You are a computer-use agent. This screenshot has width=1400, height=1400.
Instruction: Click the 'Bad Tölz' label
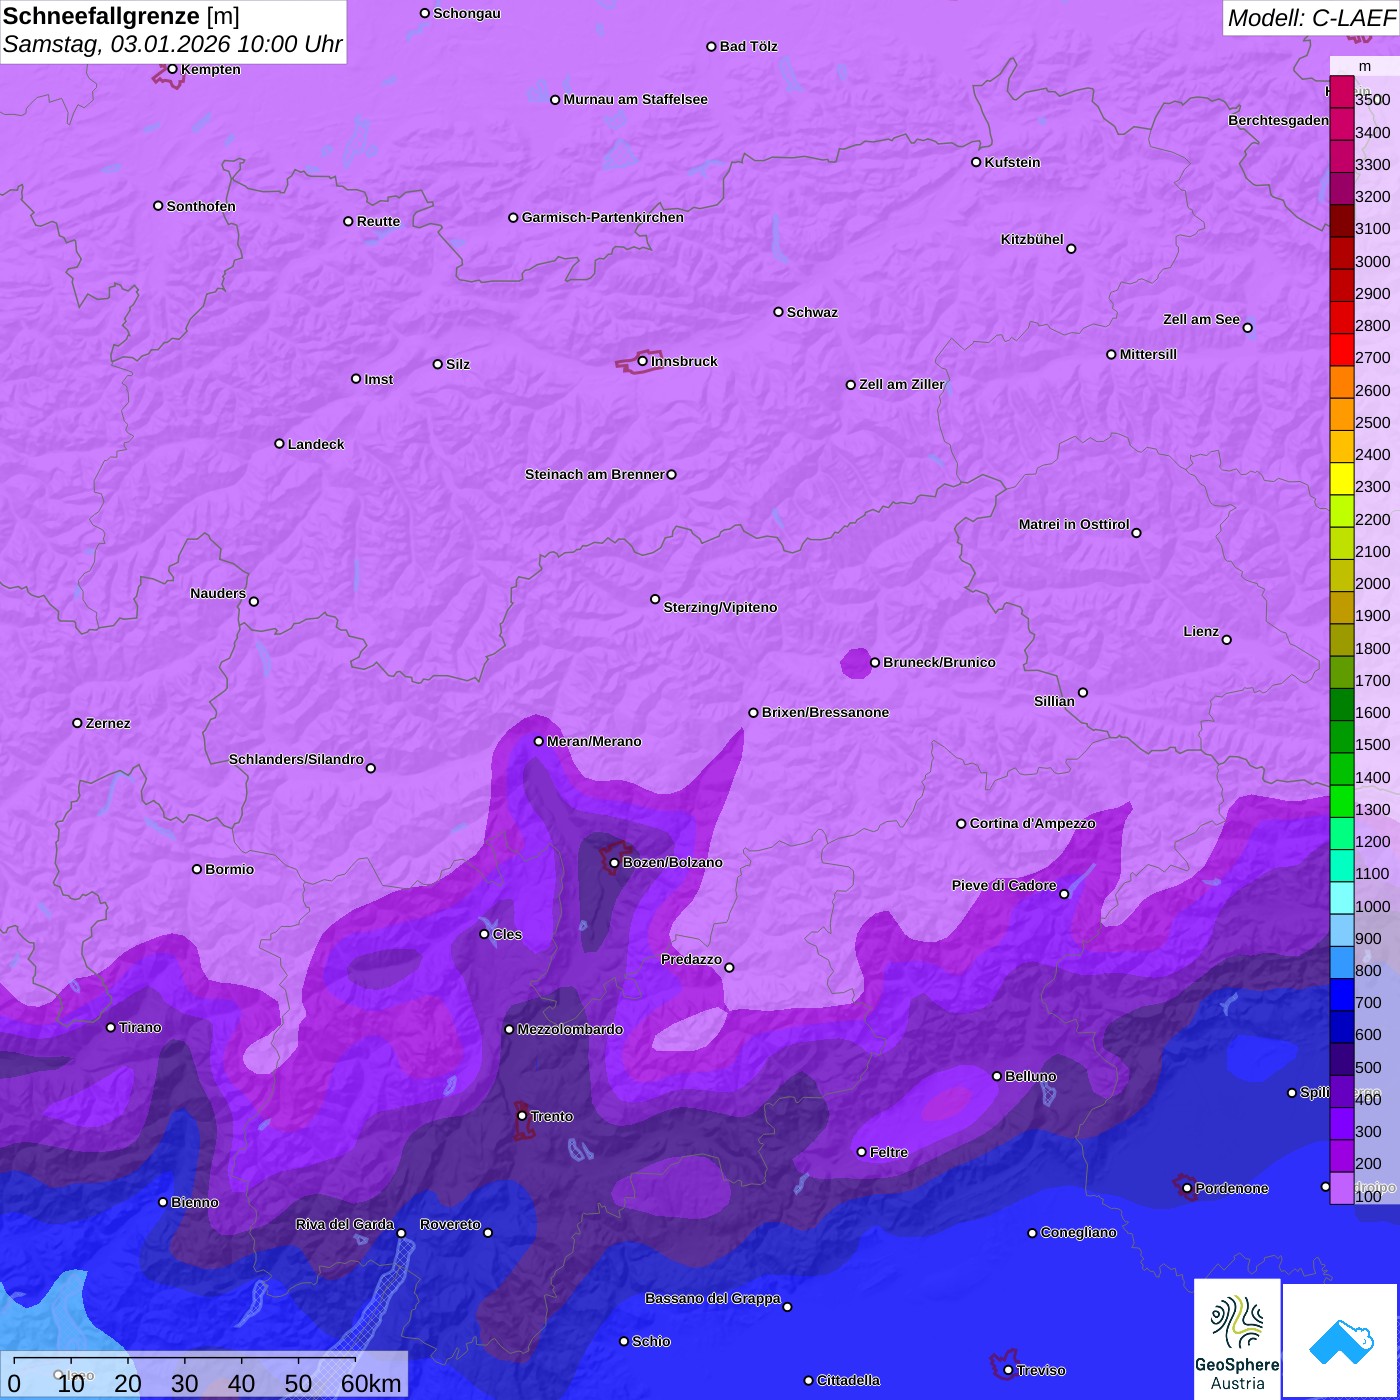[x=748, y=46]
